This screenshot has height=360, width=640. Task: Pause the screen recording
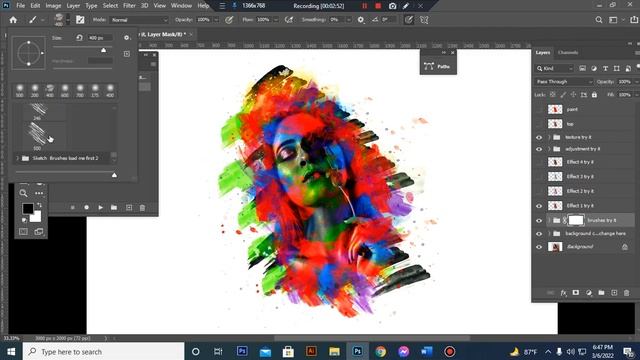coord(364,6)
